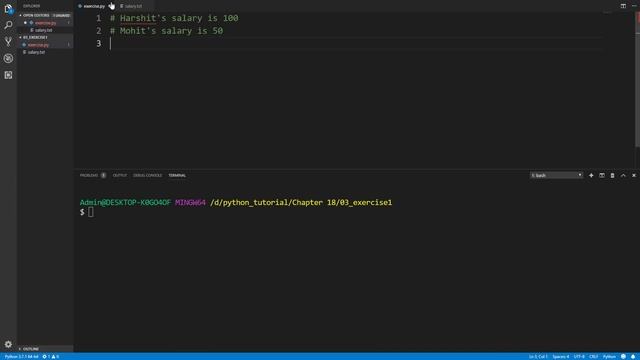Change the UTF-8 encoding in status bar
This screenshot has width=640, height=360.
tap(579, 356)
